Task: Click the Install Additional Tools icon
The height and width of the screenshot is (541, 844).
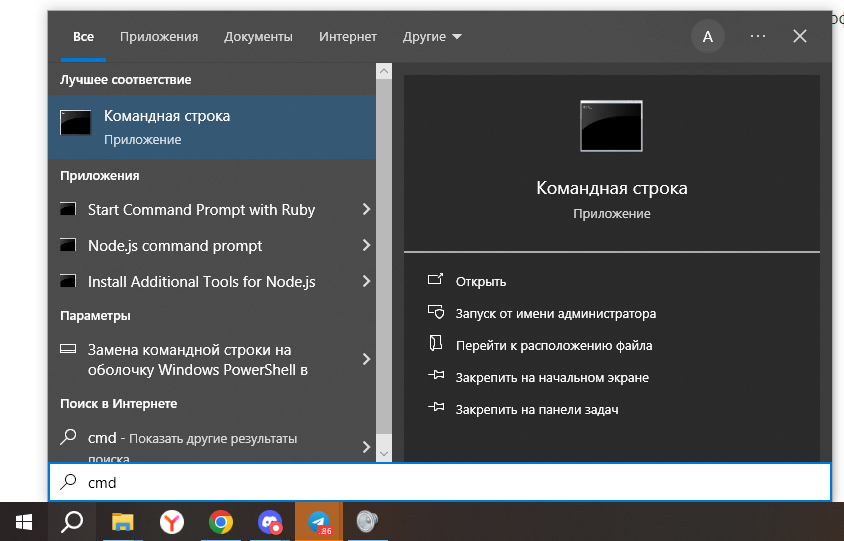Action: click(x=68, y=281)
